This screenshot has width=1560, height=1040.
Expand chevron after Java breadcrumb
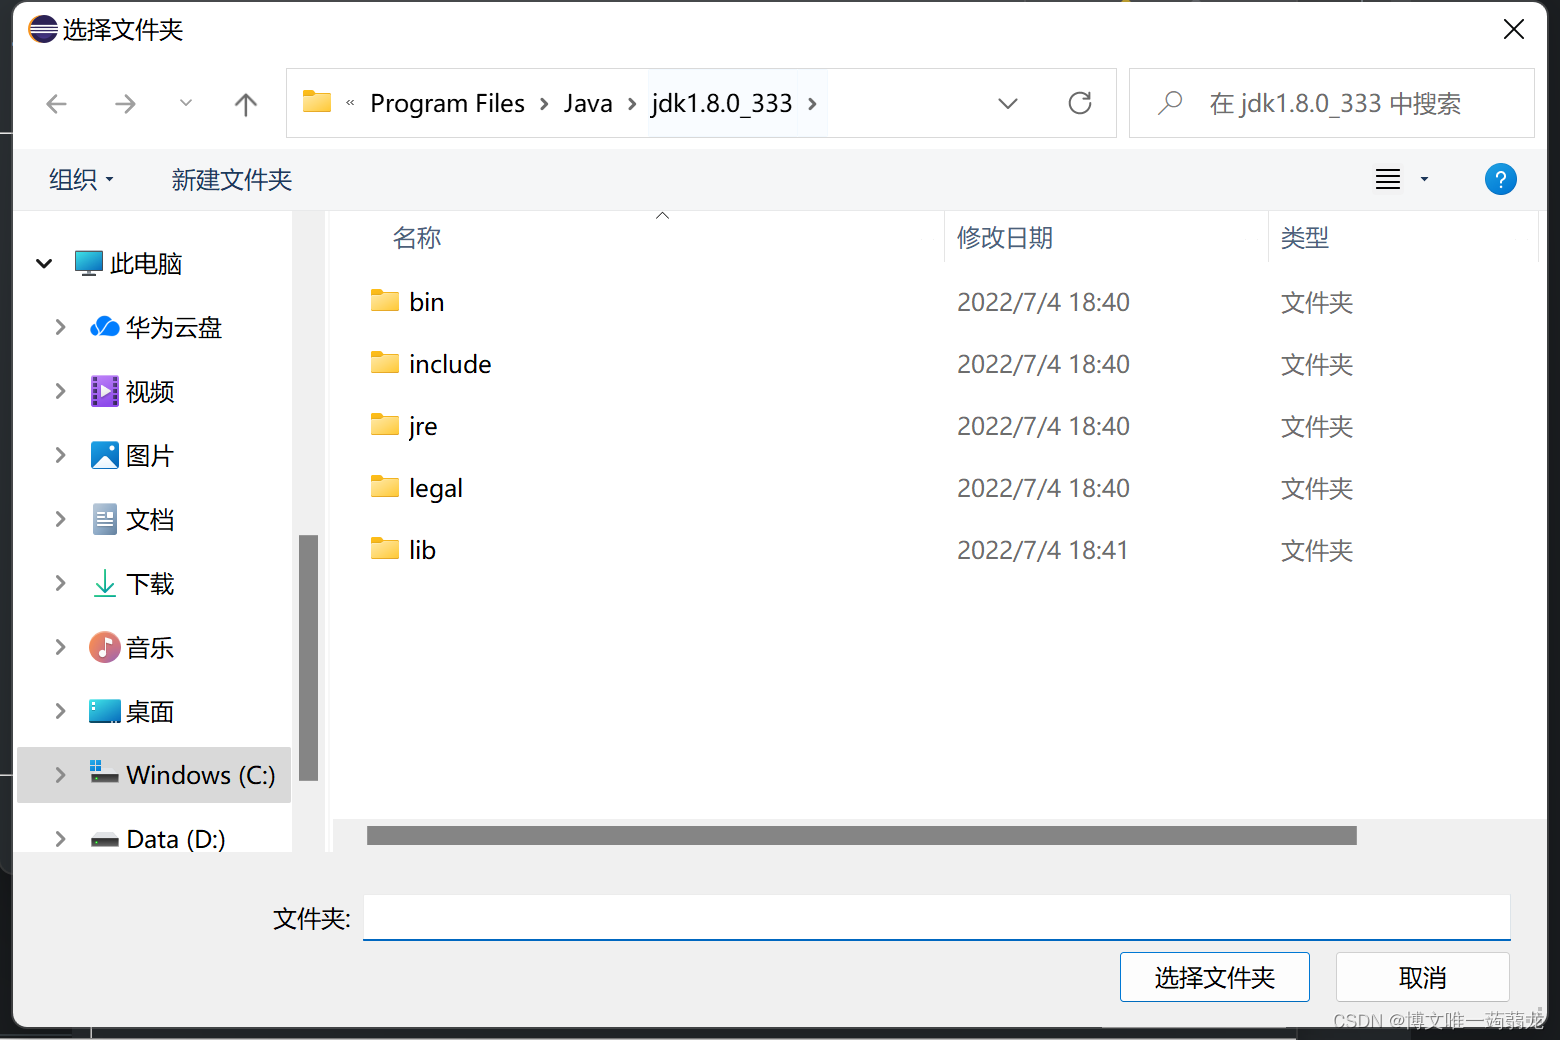(632, 104)
